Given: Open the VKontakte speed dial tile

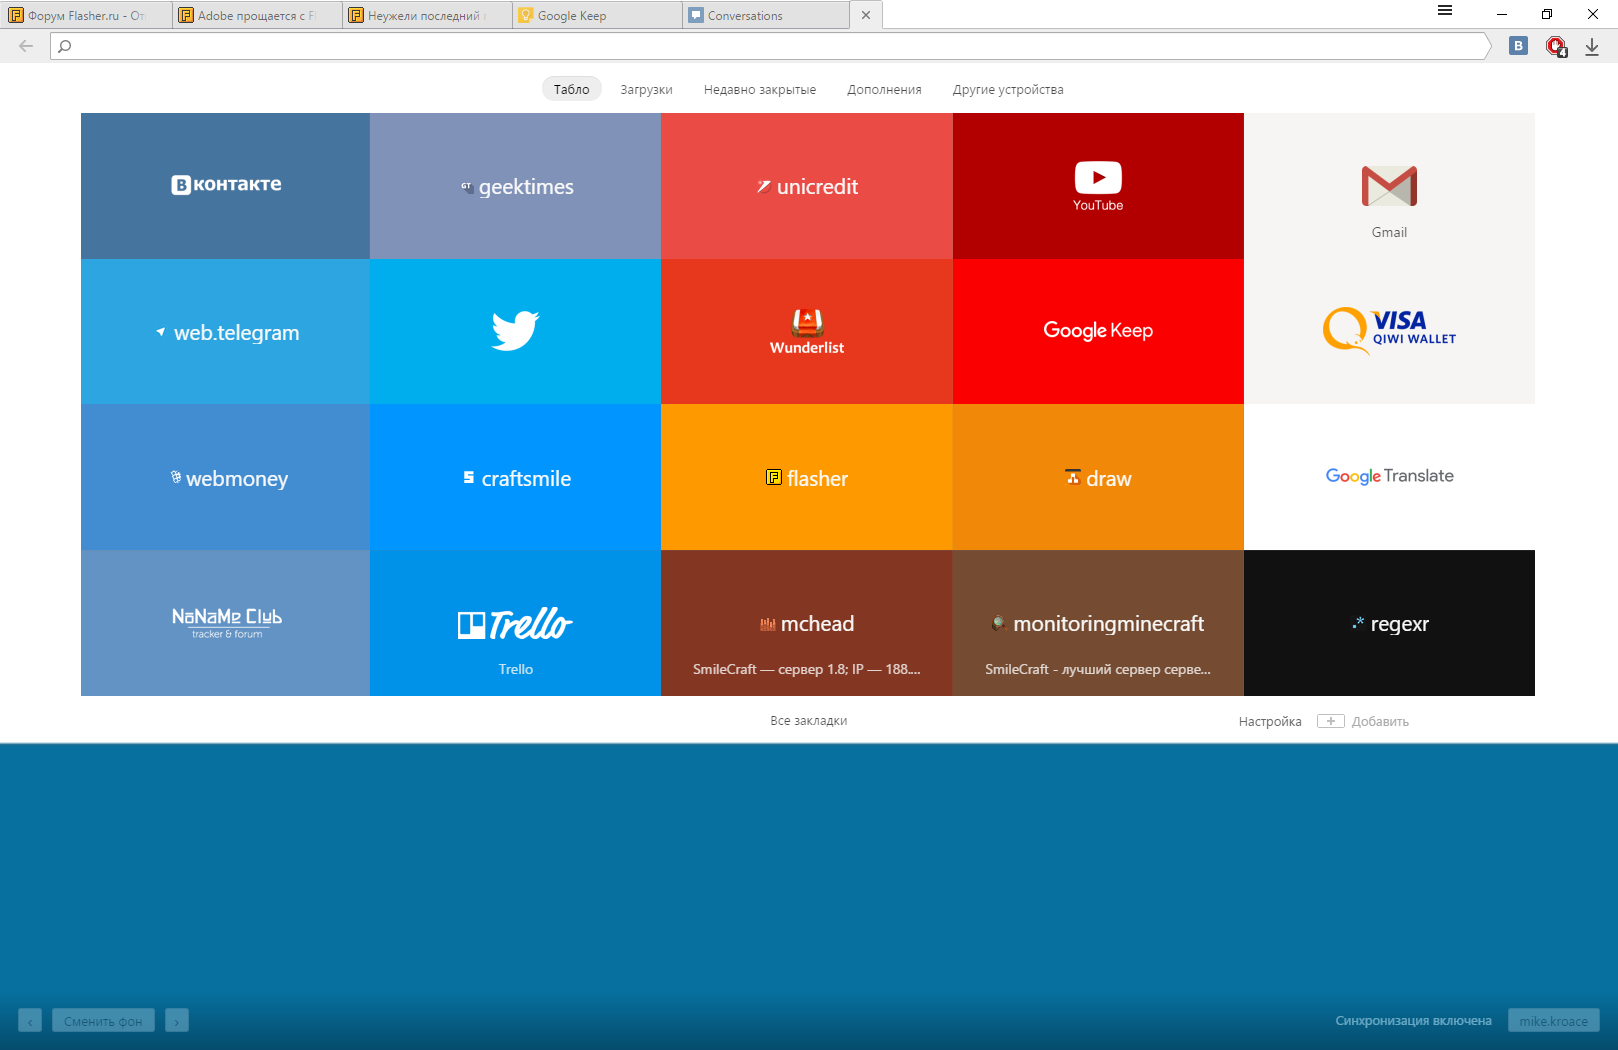Looking at the screenshot, I should click(x=225, y=186).
